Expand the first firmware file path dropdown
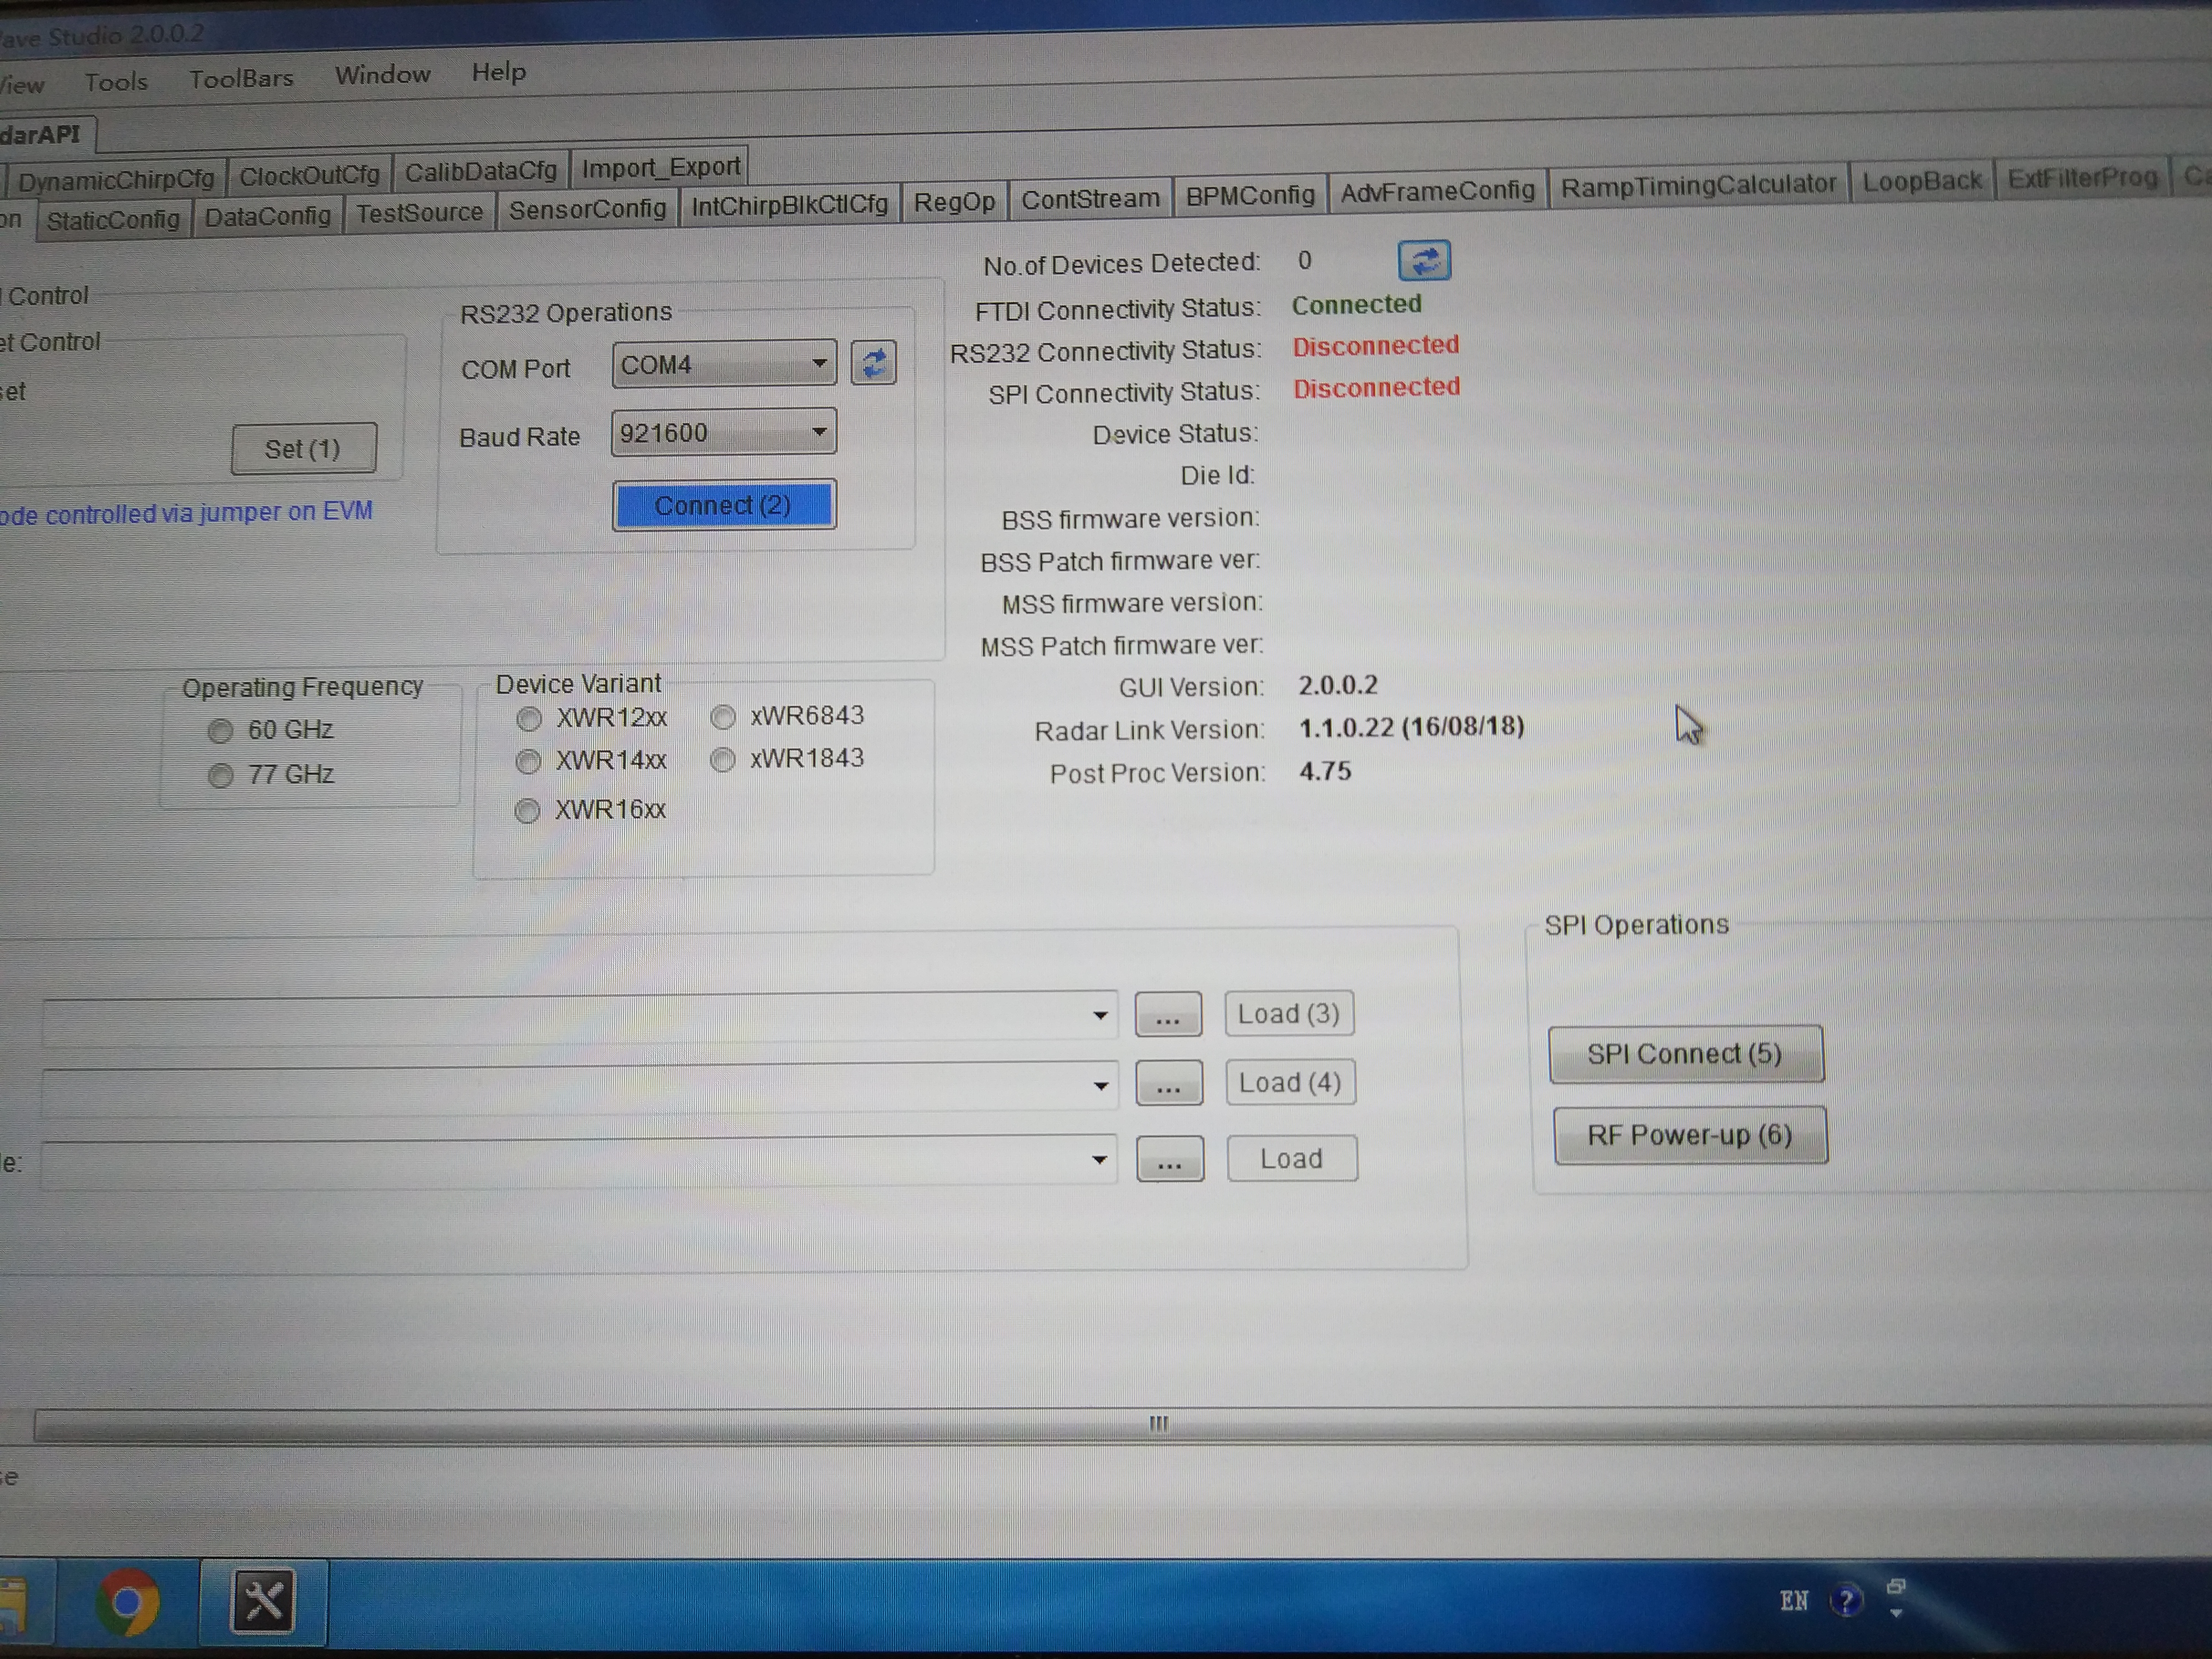 click(x=1100, y=1015)
